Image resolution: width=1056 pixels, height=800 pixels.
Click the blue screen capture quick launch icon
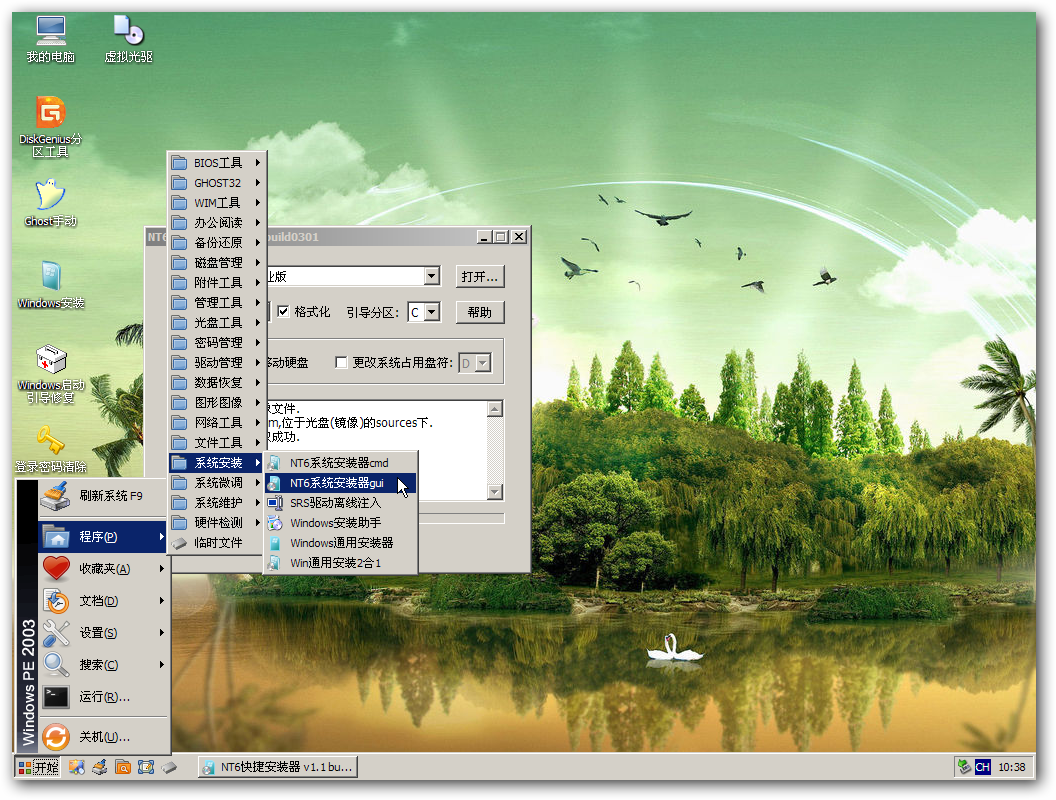click(145, 766)
